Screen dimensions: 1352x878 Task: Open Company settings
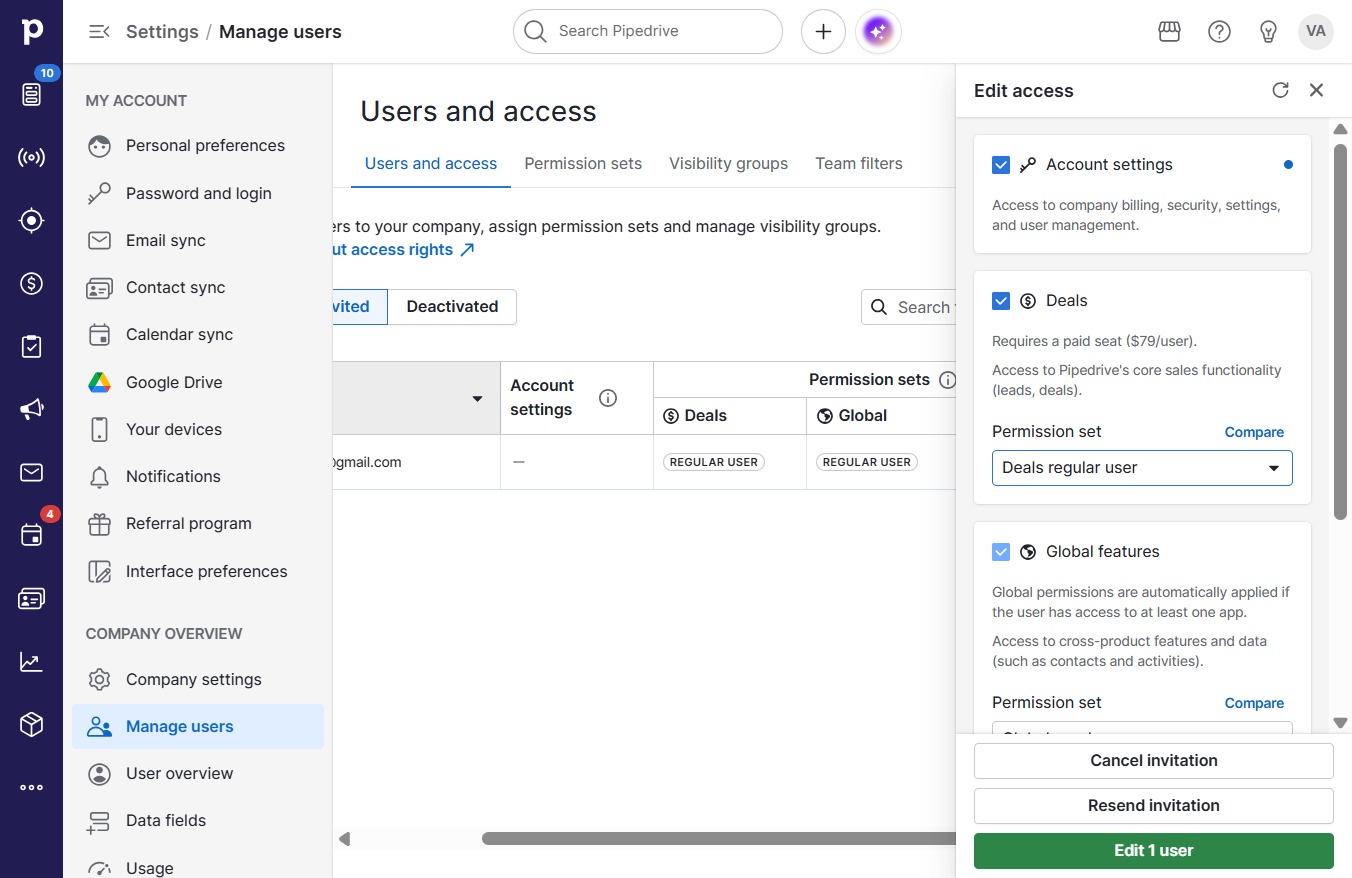(x=198, y=680)
